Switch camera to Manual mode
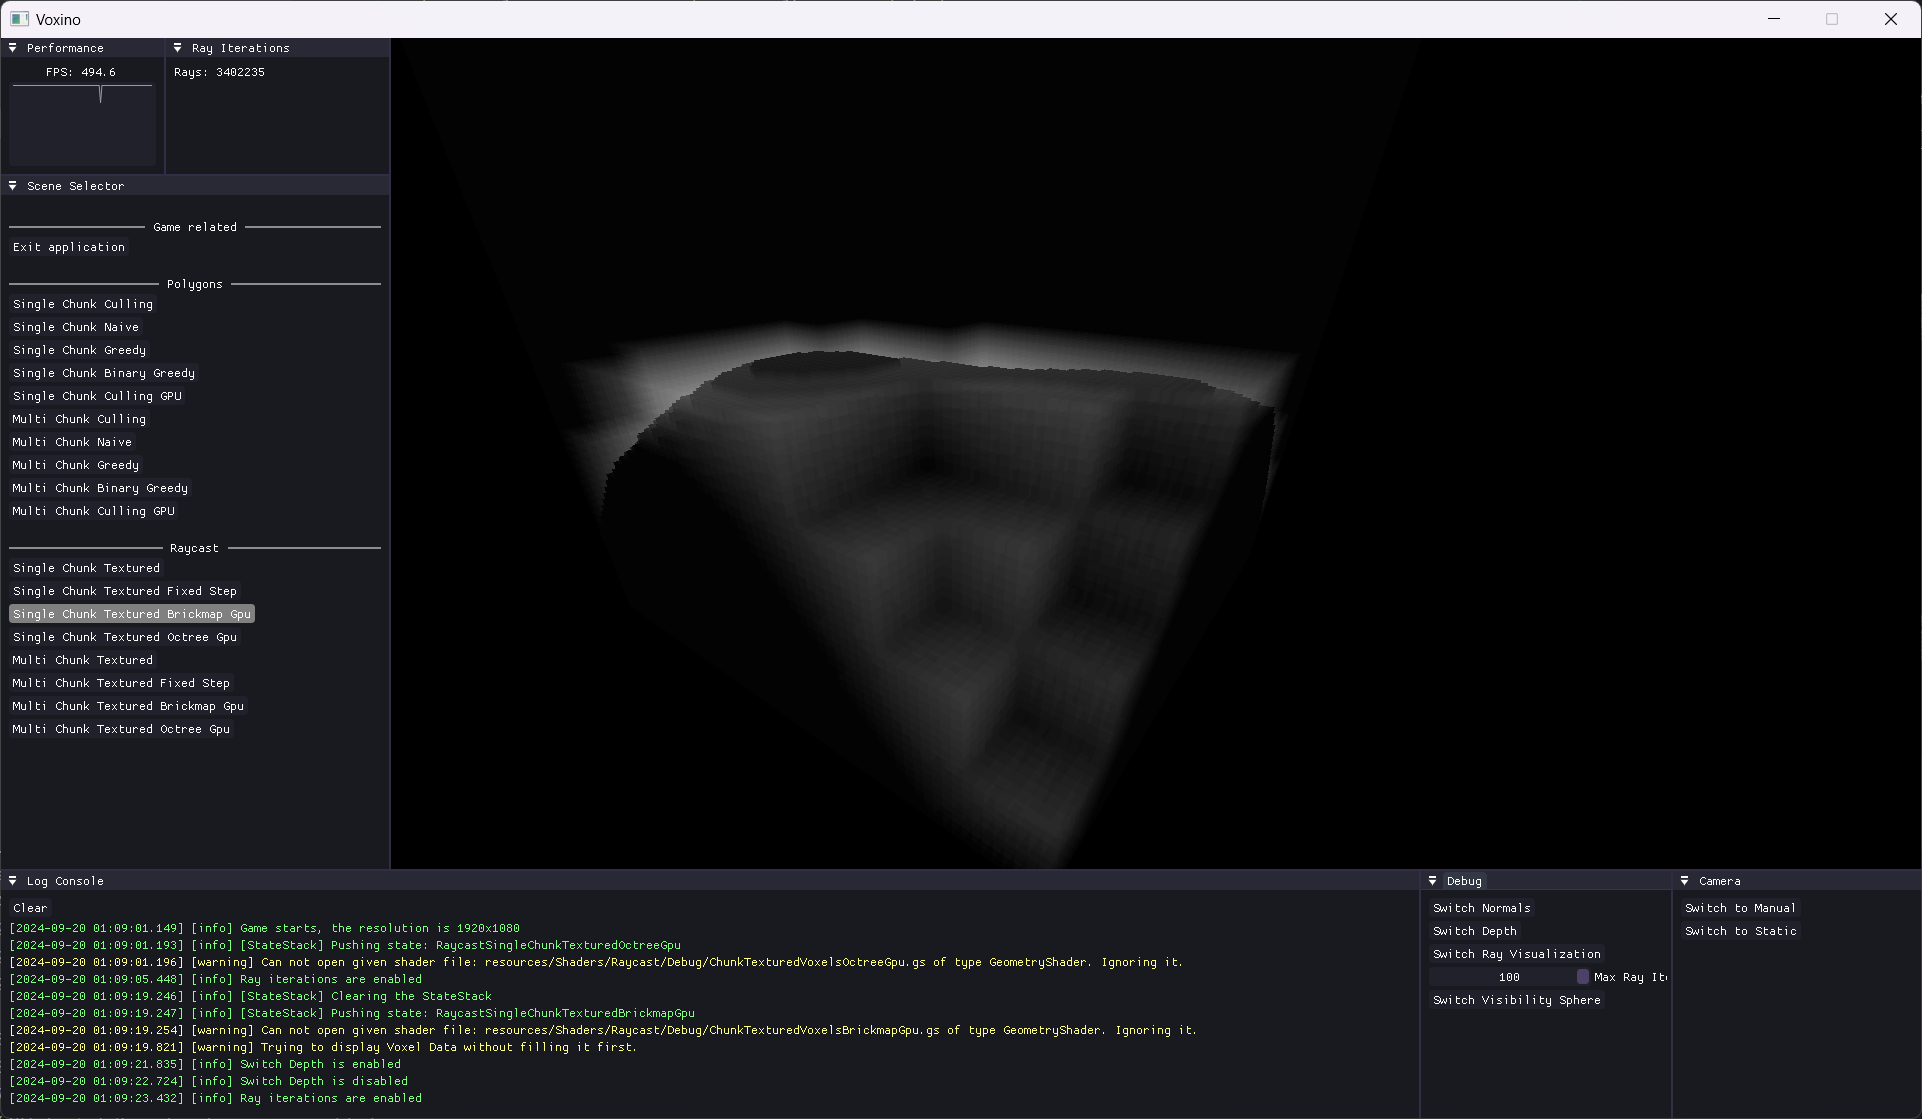Image resolution: width=1922 pixels, height=1119 pixels. [1740, 908]
